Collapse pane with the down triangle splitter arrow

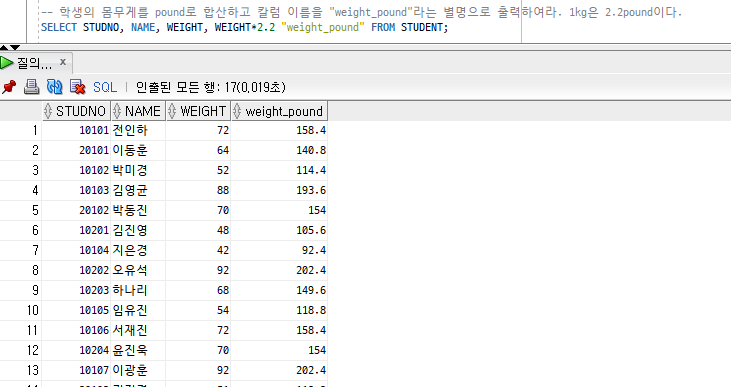pos(15,47)
